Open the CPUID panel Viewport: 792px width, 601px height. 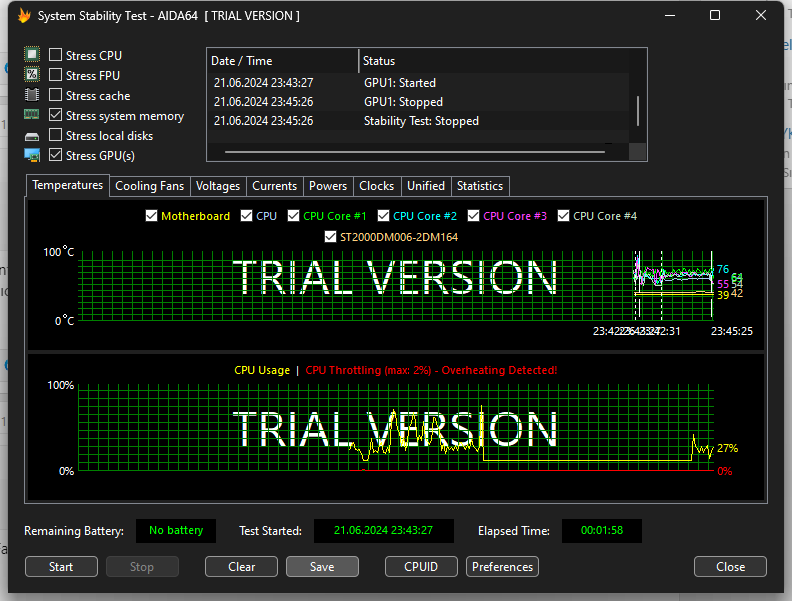click(421, 567)
